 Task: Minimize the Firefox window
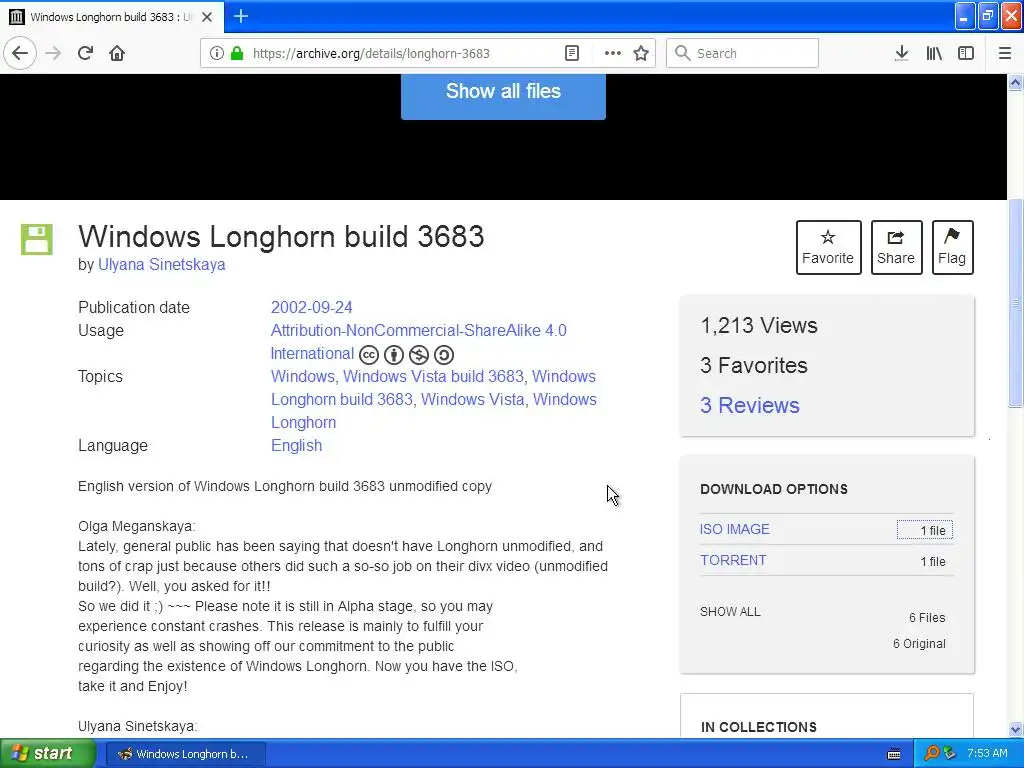click(x=965, y=16)
